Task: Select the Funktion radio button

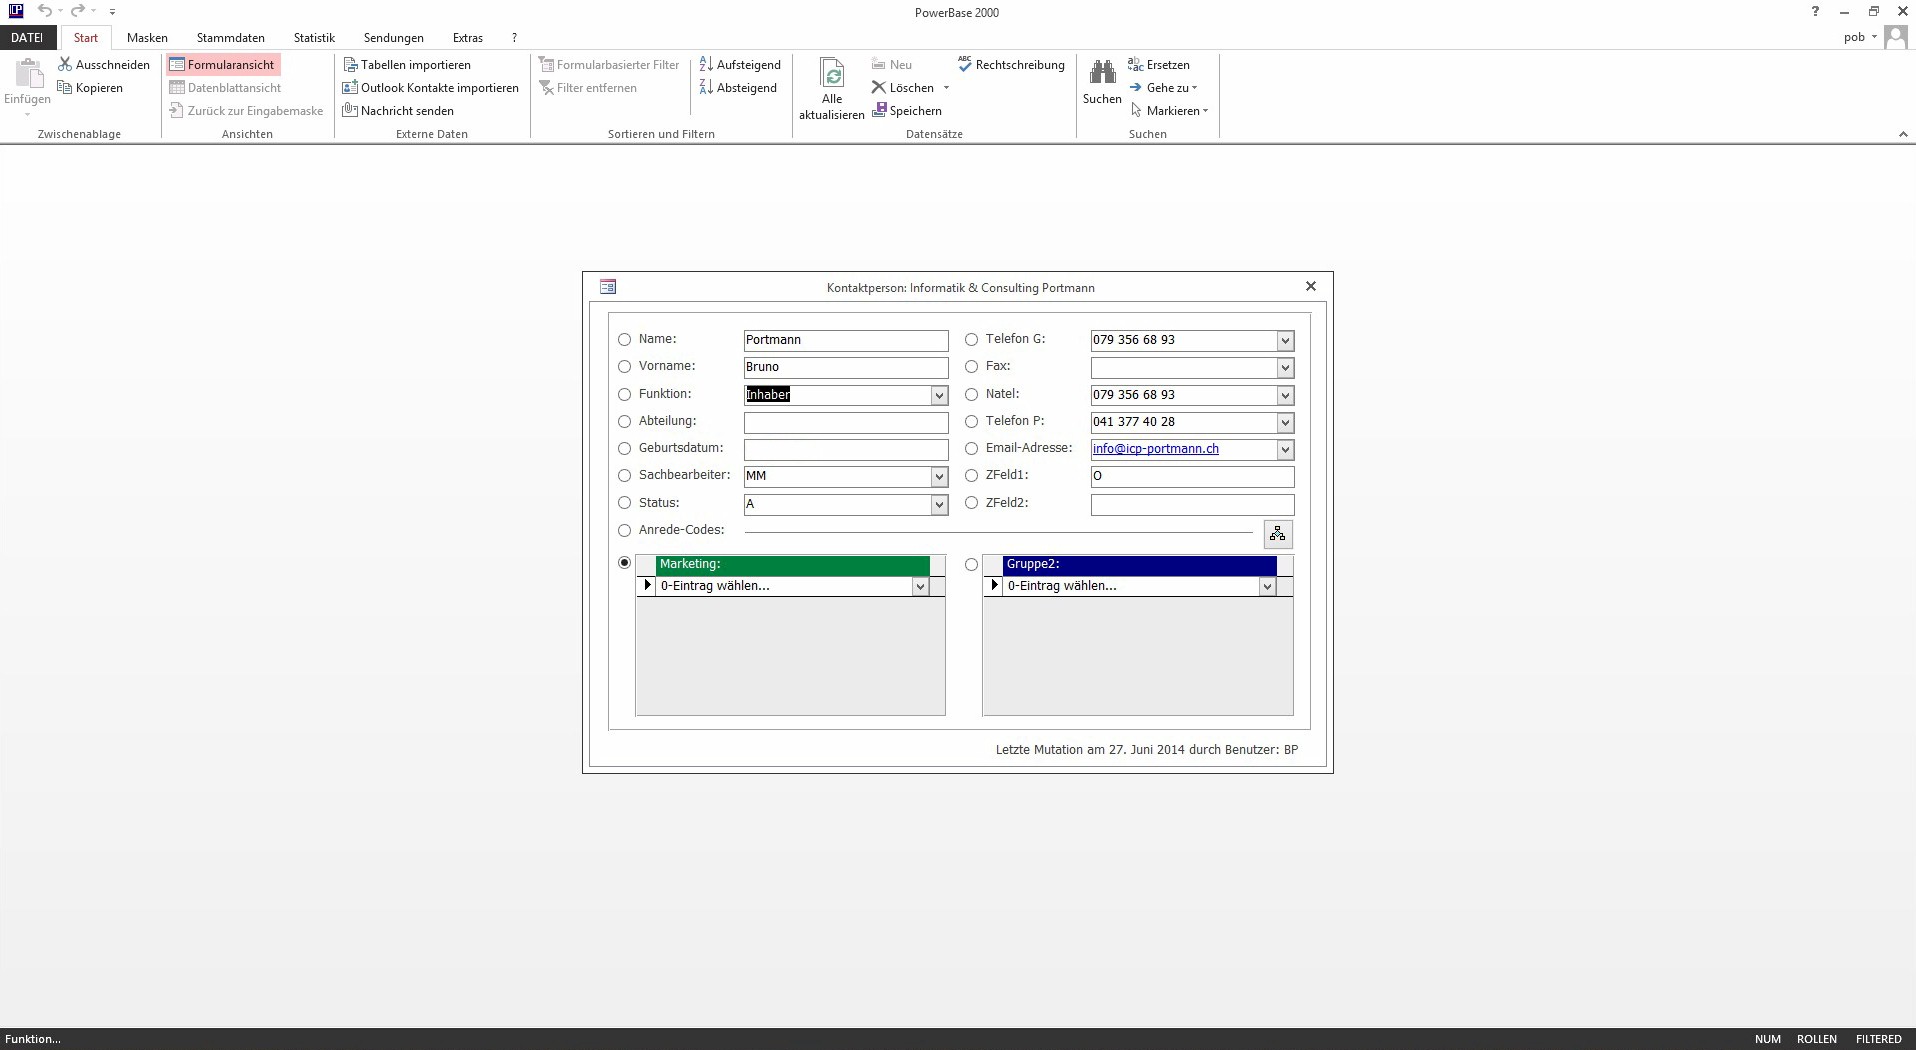Action: (x=625, y=395)
